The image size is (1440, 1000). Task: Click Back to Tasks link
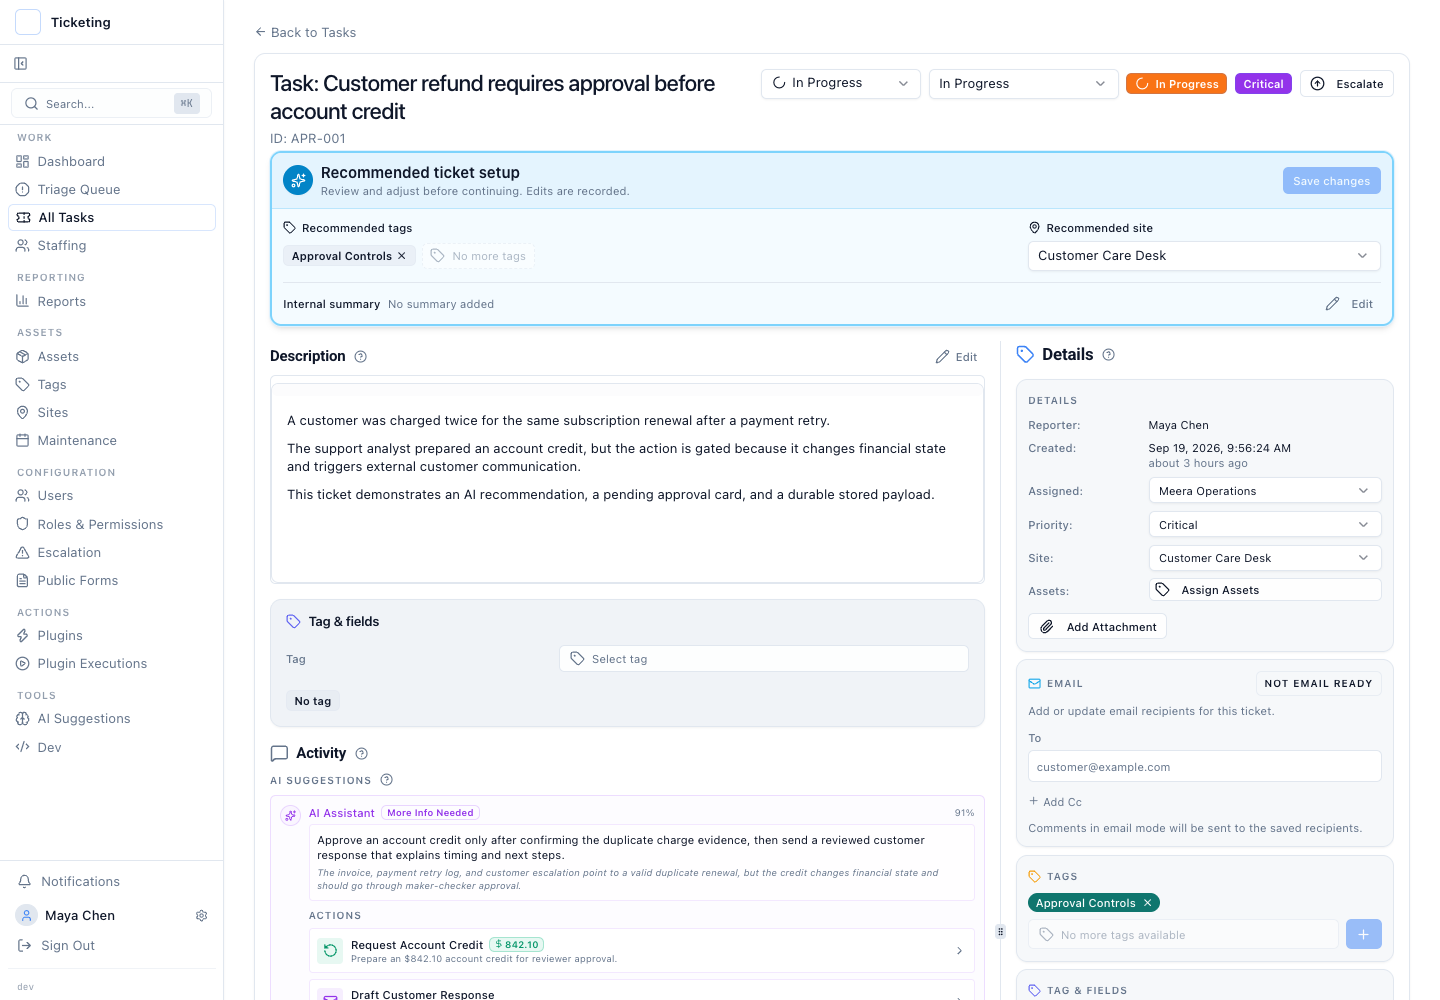tap(305, 33)
